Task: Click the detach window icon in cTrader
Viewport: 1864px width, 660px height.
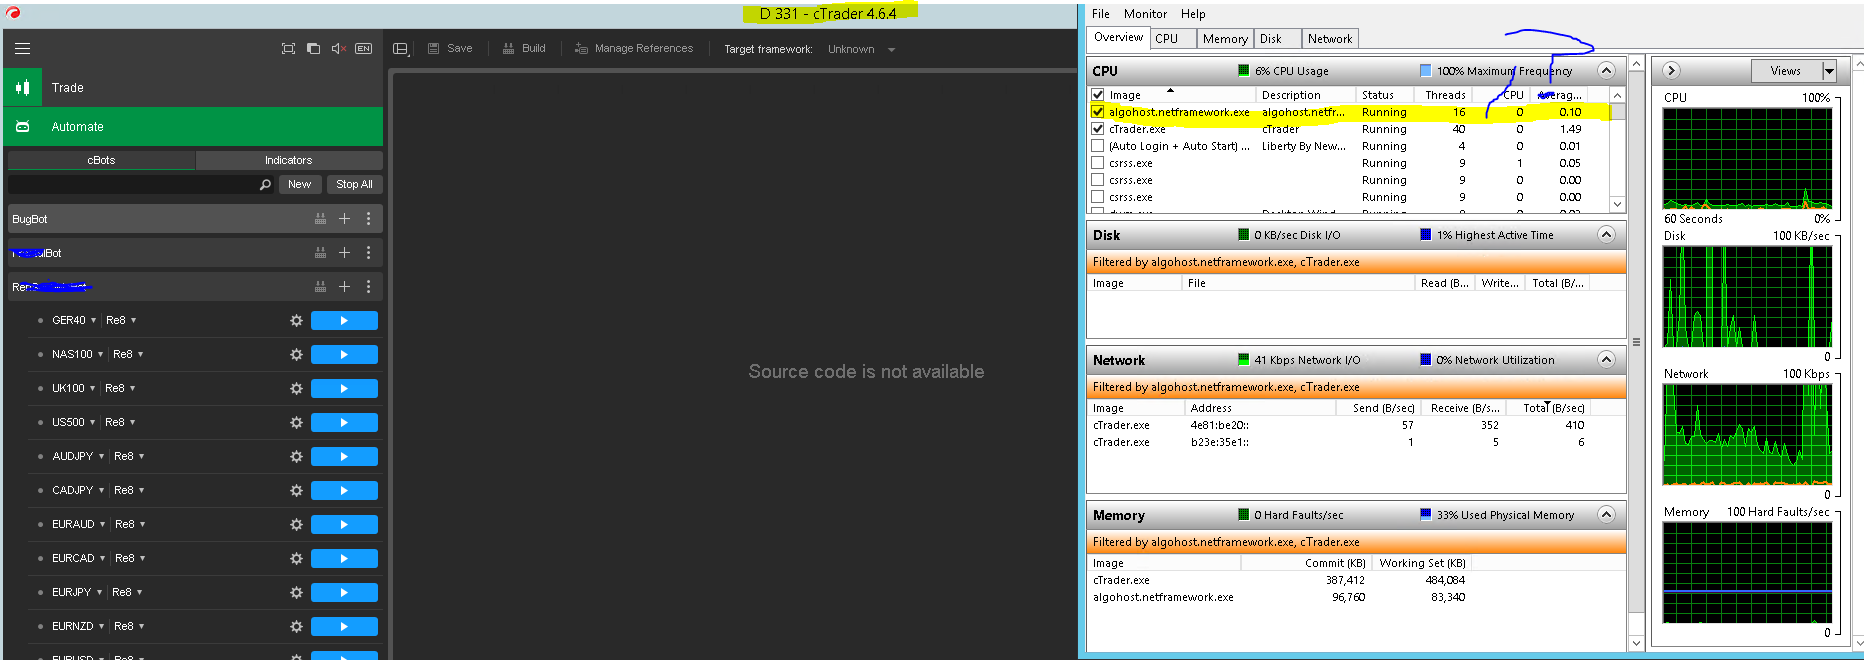Action: click(x=313, y=48)
